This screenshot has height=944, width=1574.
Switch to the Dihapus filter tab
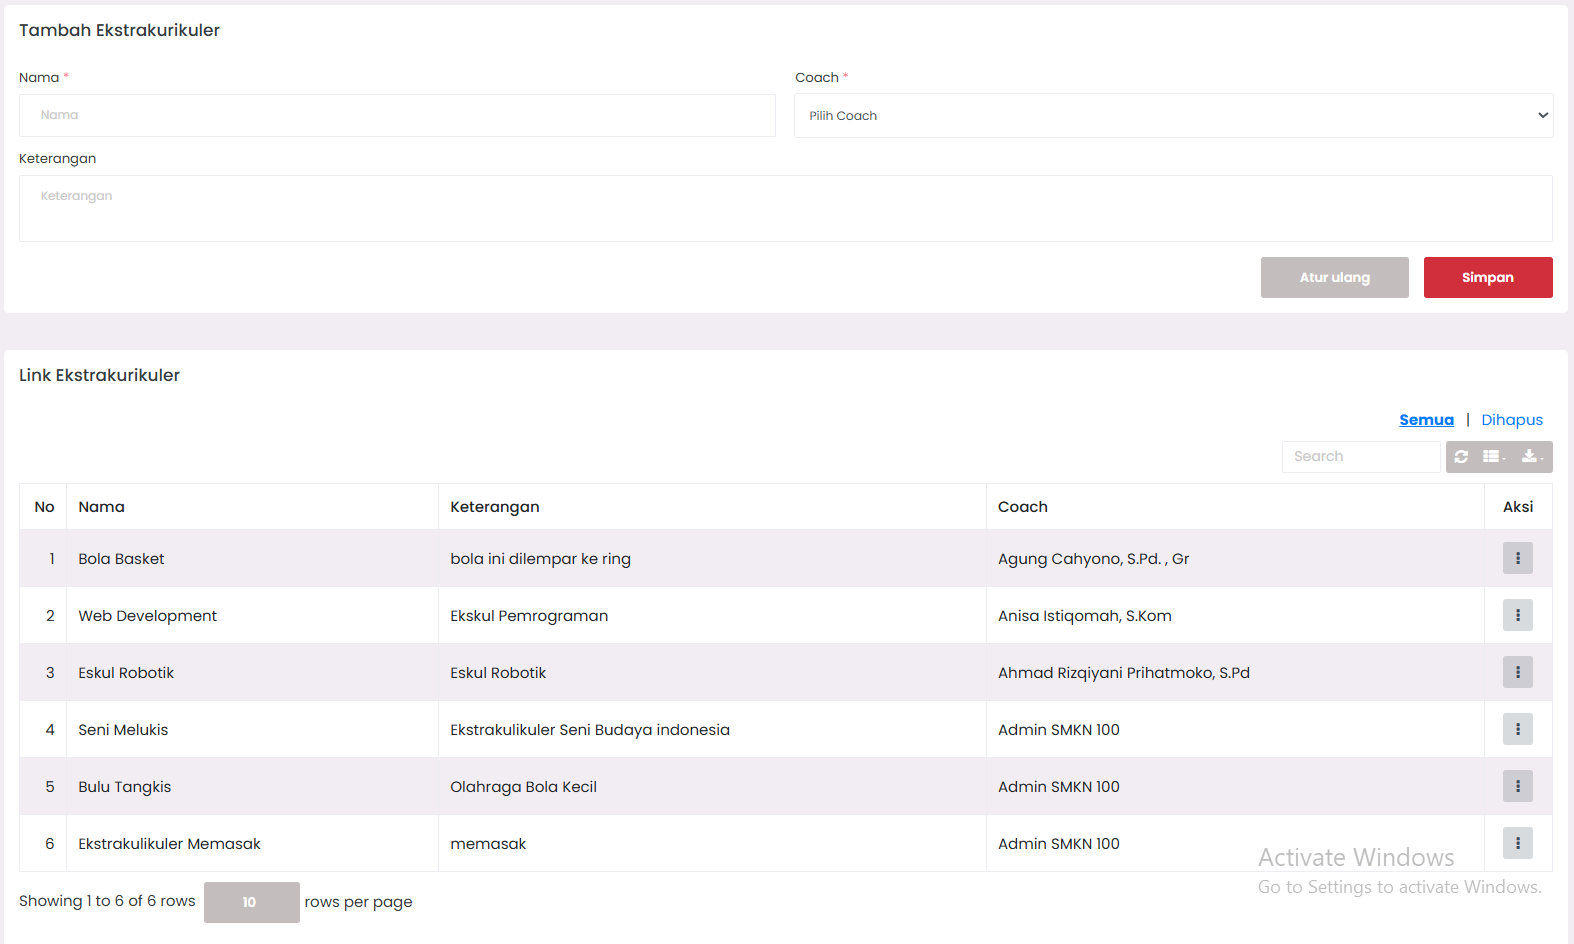1511,420
